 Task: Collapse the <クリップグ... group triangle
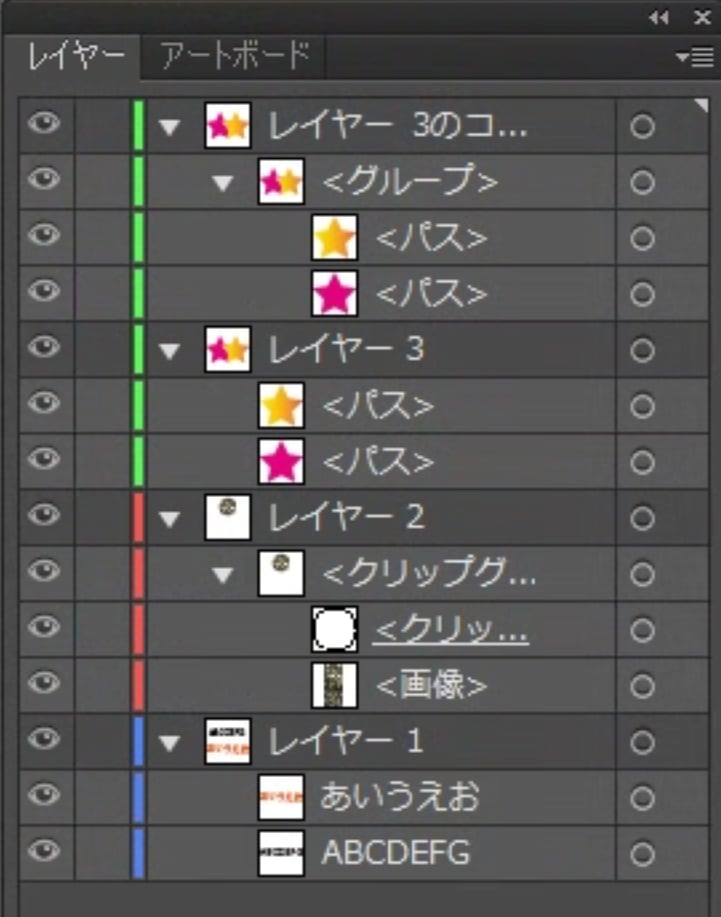tap(222, 575)
